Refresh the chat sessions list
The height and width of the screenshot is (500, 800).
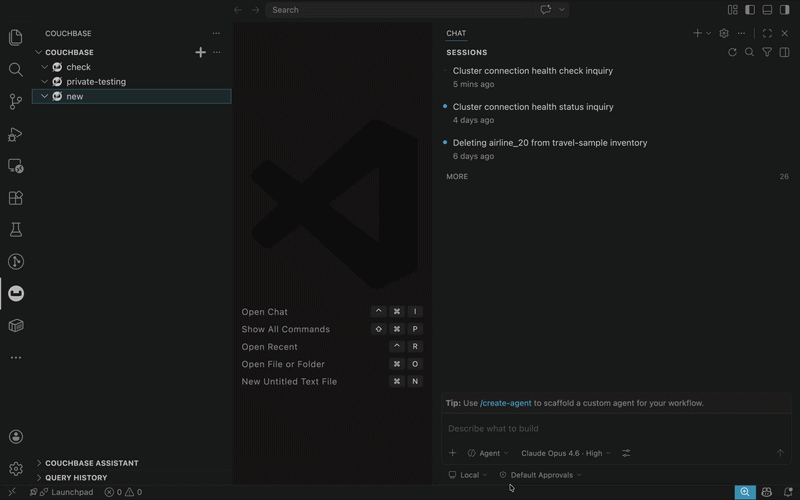732,52
